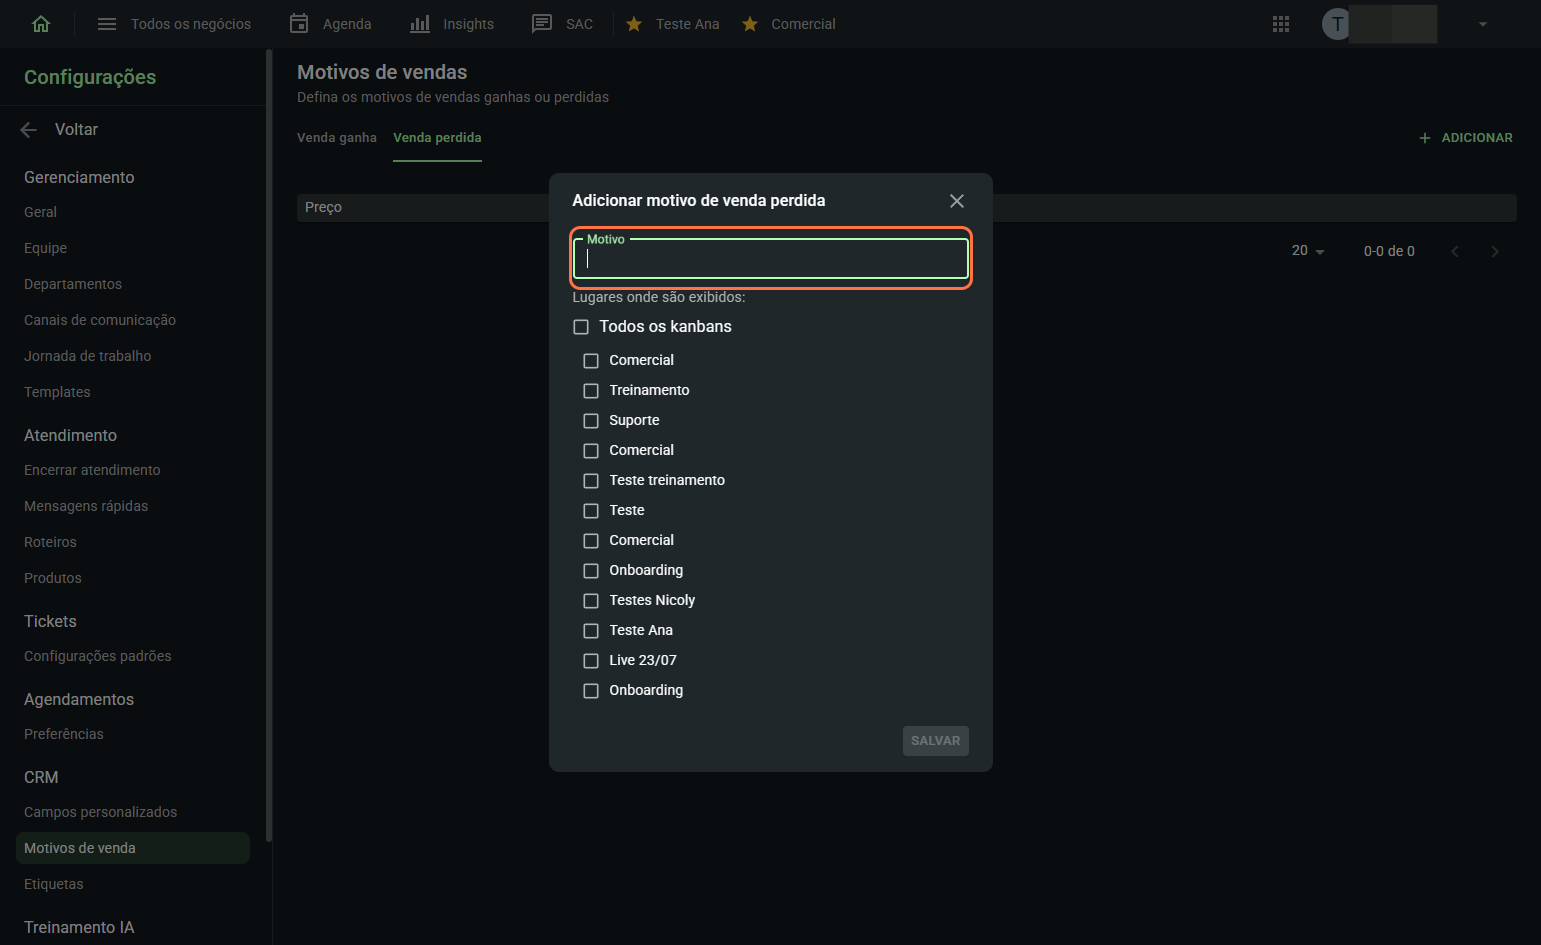
Task: Click the back arrow next to Voltar
Action: [29, 129]
